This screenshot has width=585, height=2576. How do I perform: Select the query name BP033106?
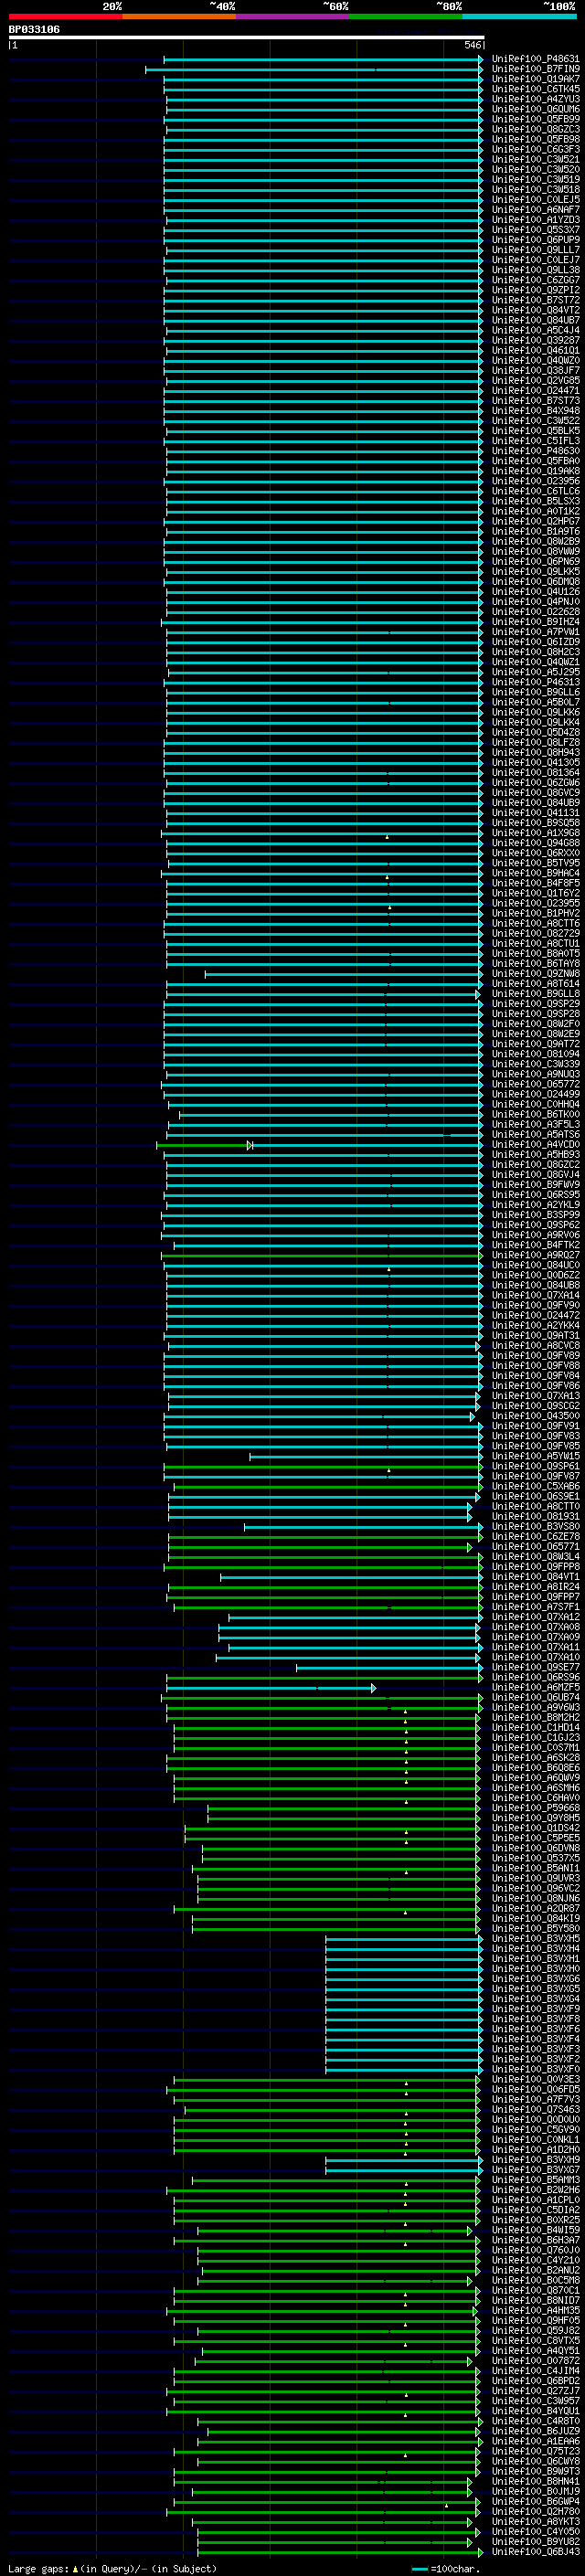(x=34, y=30)
